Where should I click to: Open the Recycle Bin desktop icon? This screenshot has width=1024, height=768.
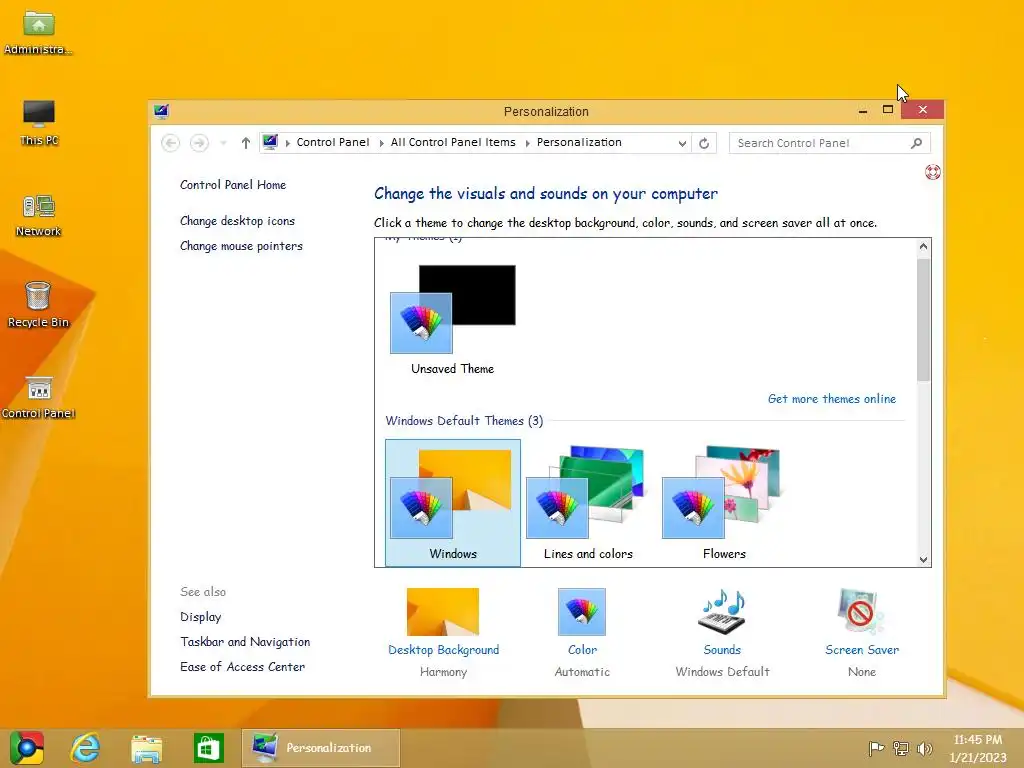[x=38, y=304]
